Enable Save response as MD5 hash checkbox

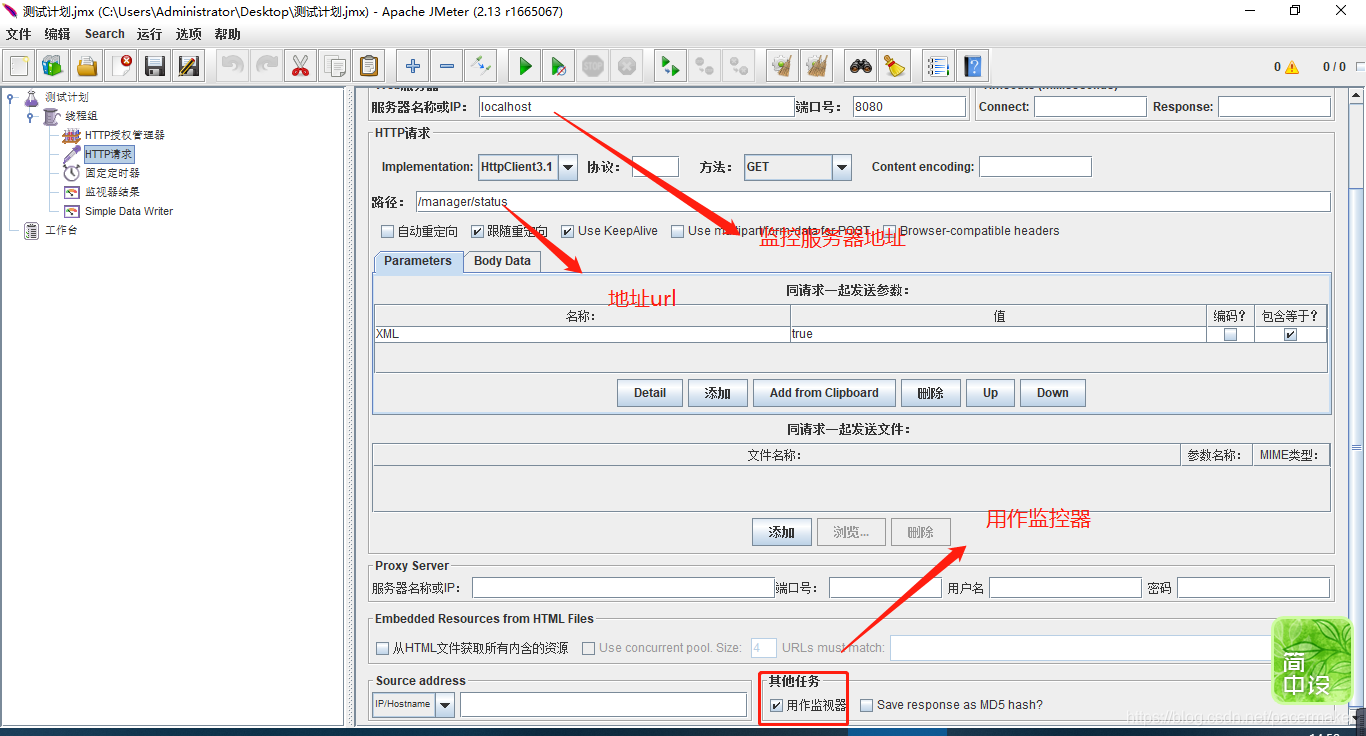tap(866, 705)
